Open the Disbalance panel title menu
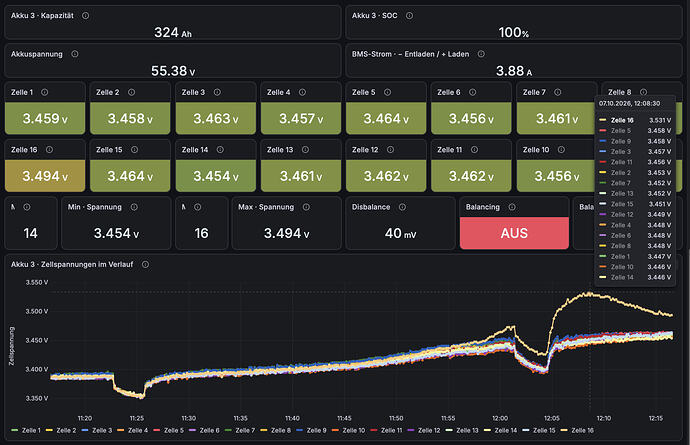The width and height of the screenshot is (690, 445). pos(371,207)
